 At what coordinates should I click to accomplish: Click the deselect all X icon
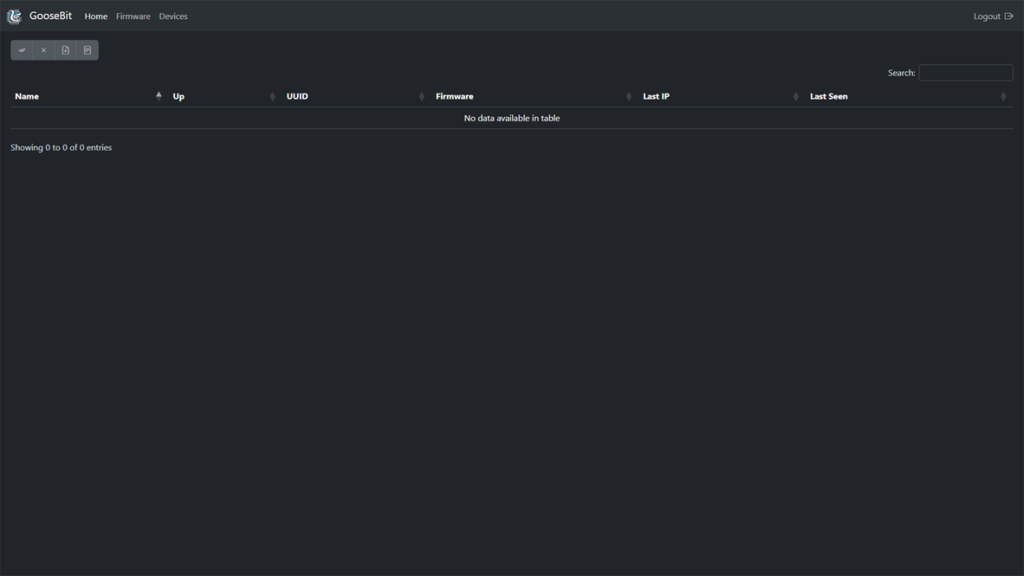[x=43, y=50]
